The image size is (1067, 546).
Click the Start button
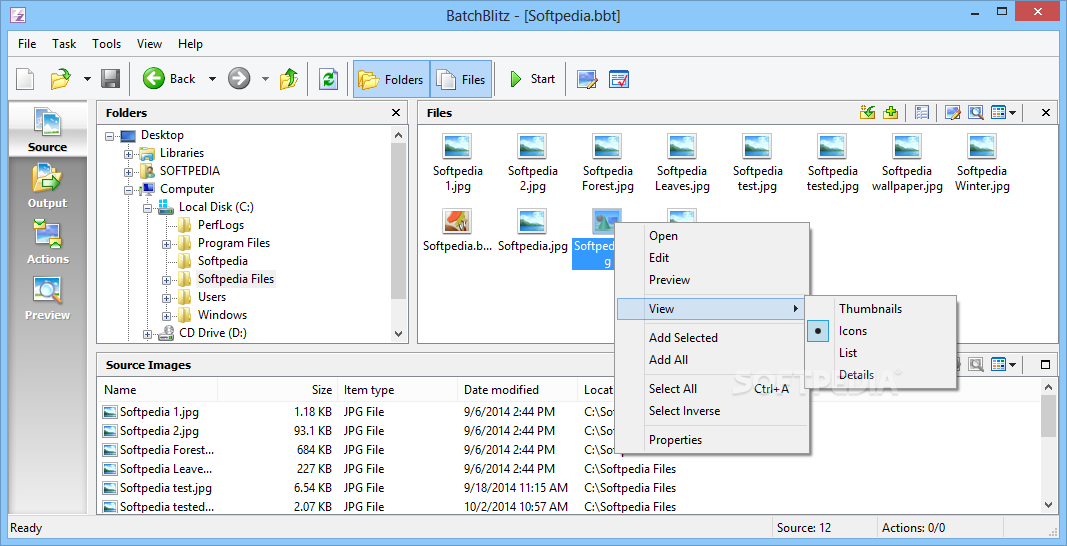pyautogui.click(x=533, y=79)
